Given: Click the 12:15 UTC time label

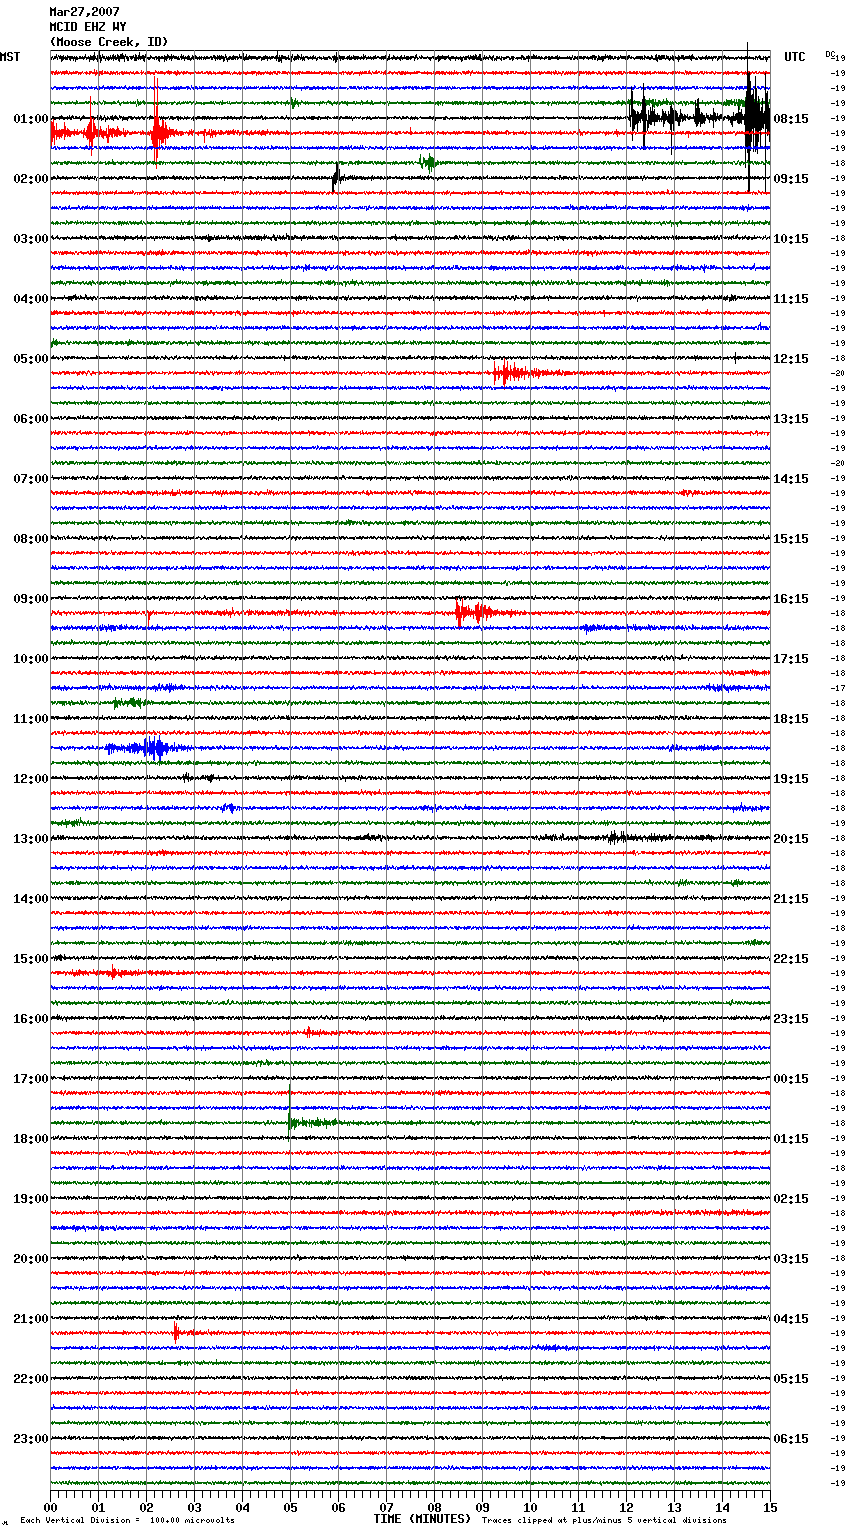Looking at the screenshot, I should point(791,359).
